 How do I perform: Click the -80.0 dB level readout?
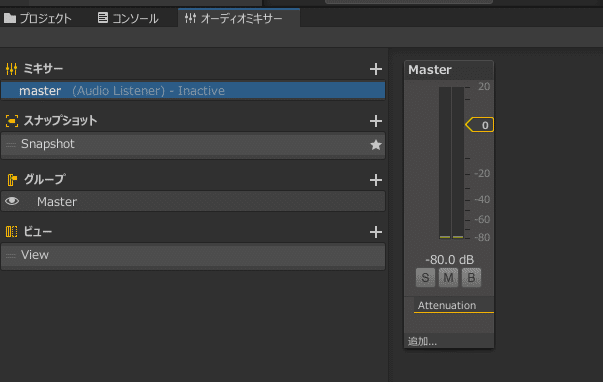tap(450, 260)
